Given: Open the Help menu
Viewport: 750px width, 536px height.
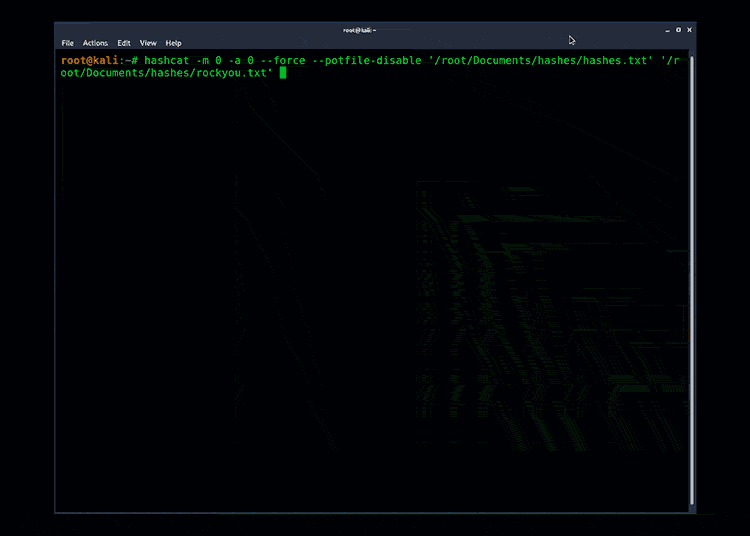Looking at the screenshot, I should pyautogui.click(x=173, y=43).
